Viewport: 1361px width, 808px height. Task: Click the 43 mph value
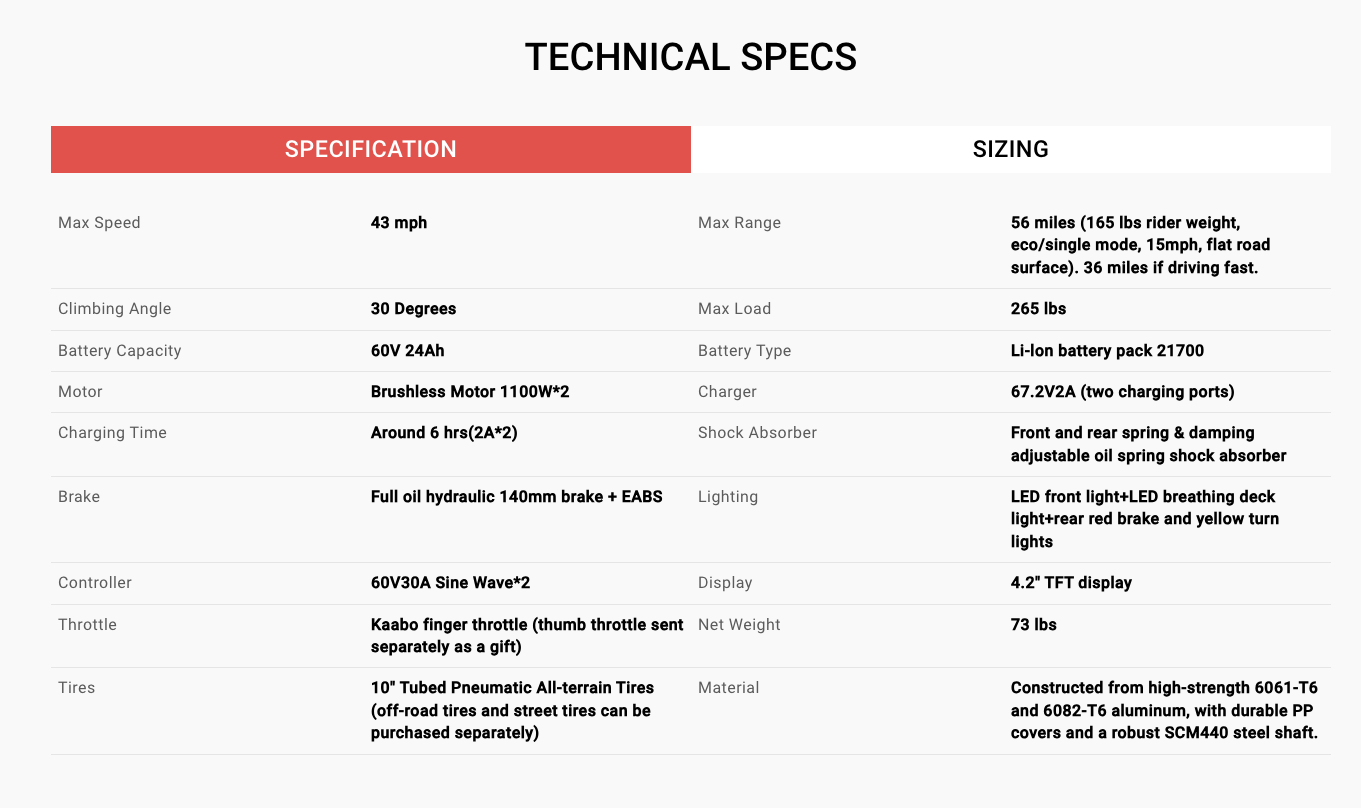coord(399,223)
